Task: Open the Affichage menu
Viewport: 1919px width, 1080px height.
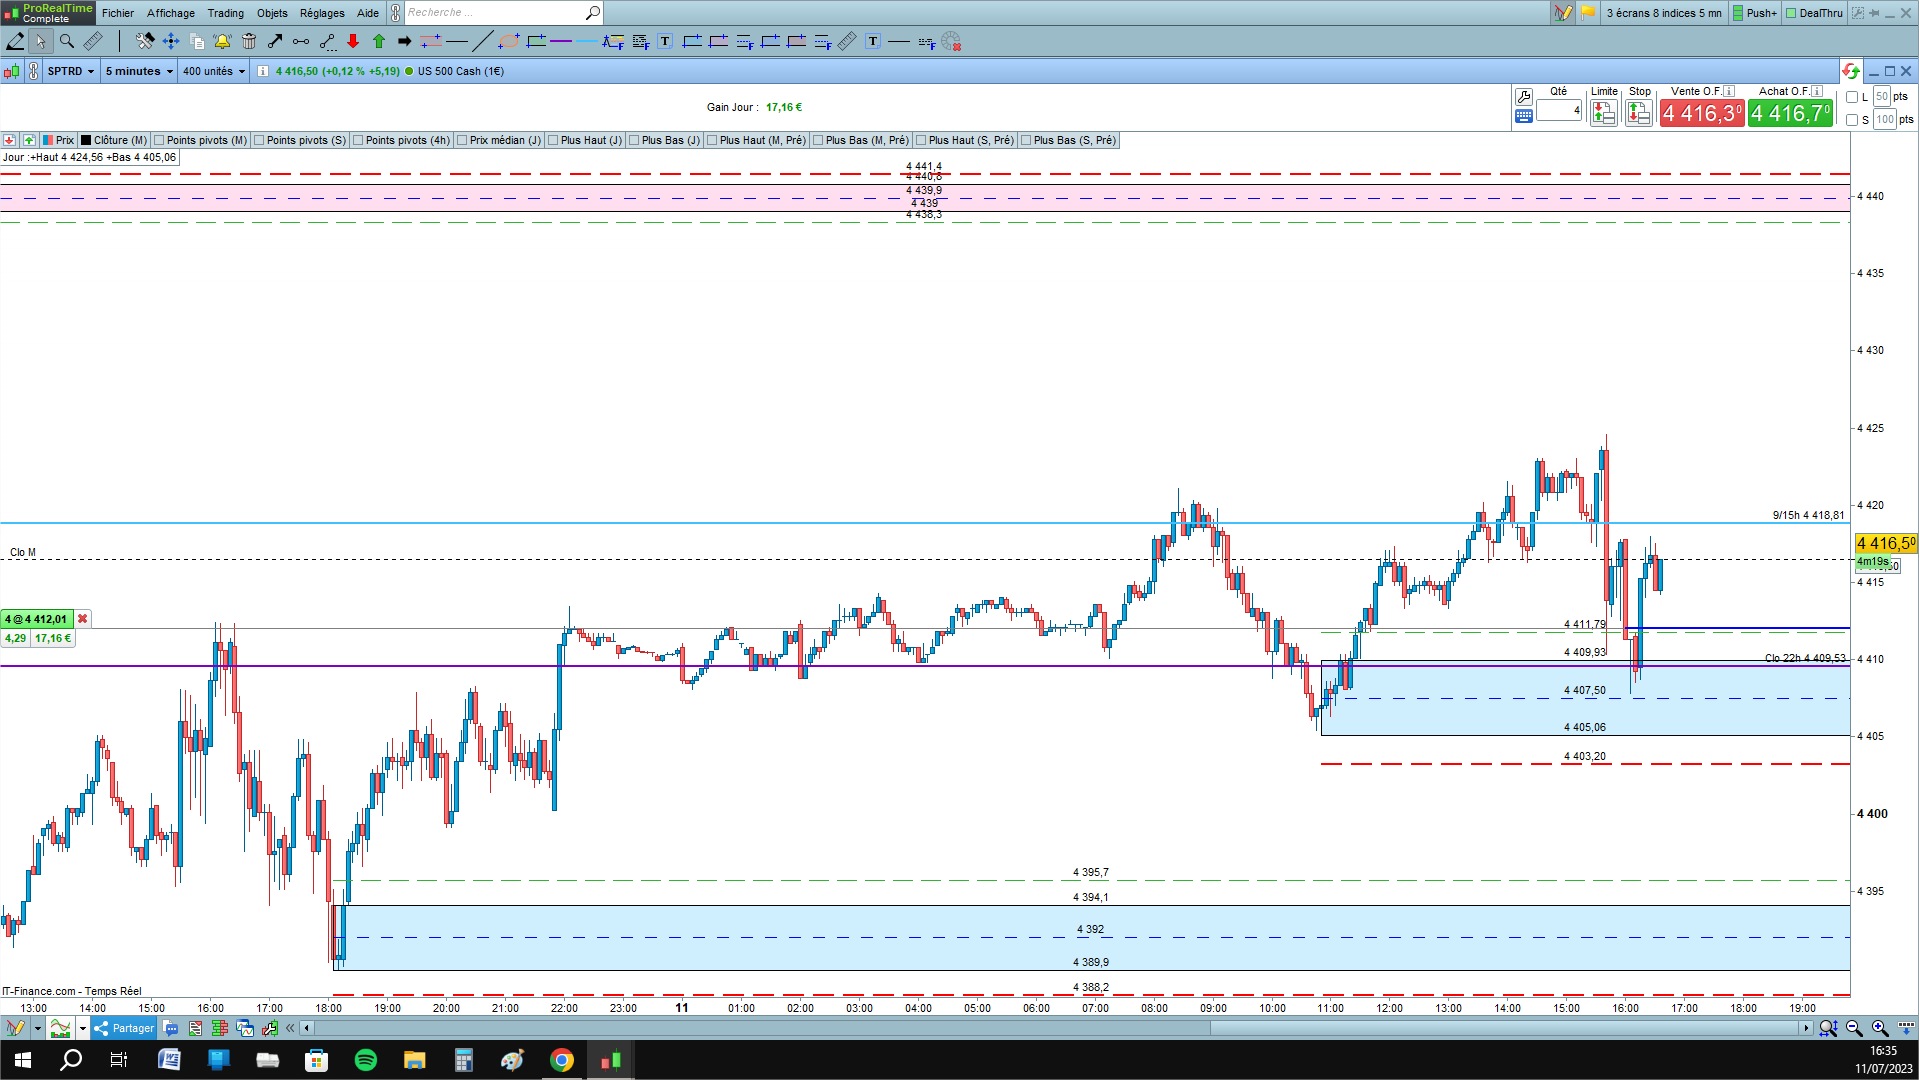Action: (x=171, y=13)
